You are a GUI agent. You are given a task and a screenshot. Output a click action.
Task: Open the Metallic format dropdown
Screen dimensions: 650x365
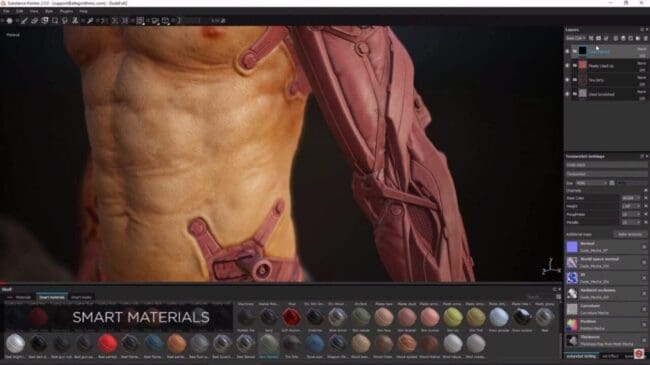click(x=631, y=222)
